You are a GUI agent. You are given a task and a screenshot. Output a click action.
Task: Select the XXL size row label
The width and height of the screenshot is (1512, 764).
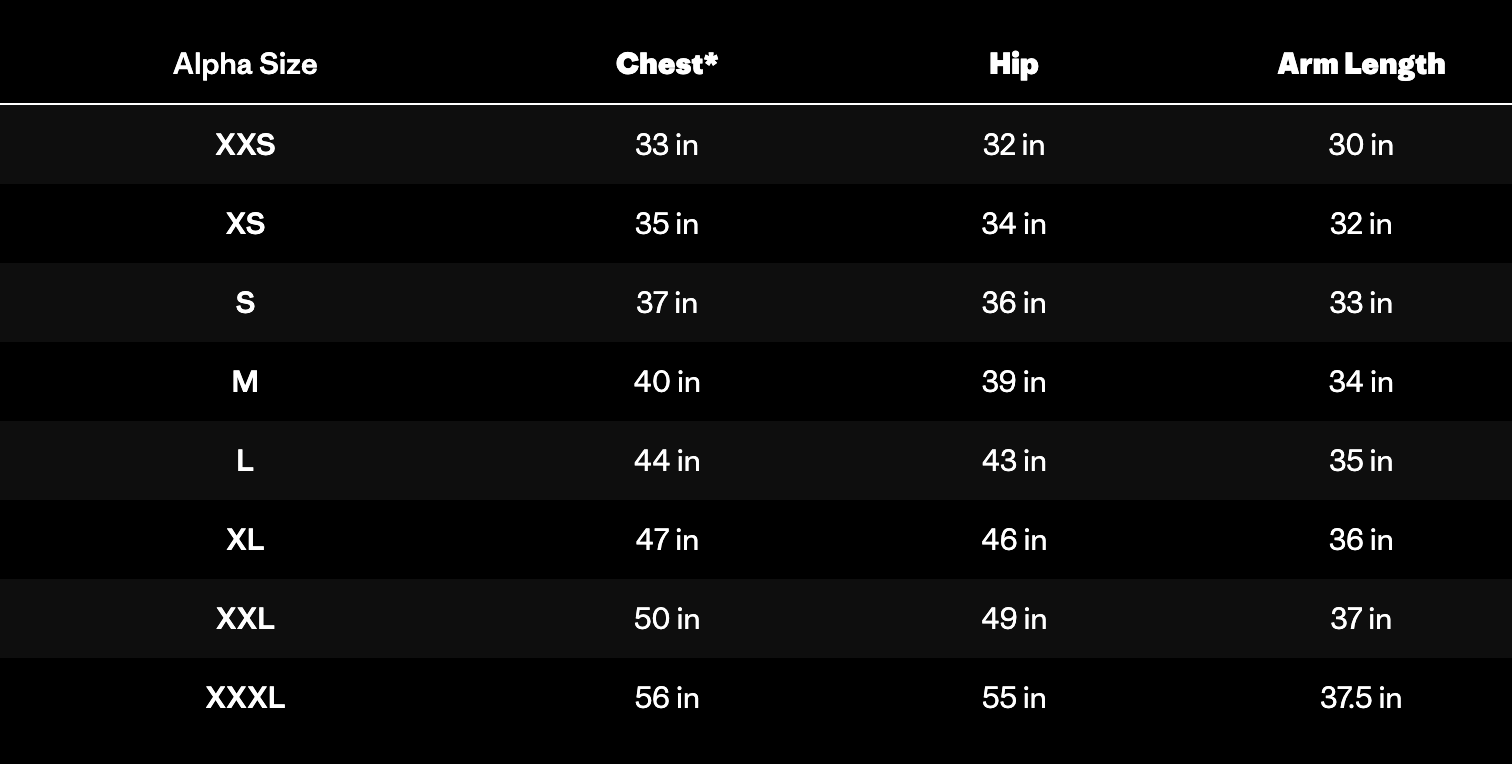pos(245,619)
